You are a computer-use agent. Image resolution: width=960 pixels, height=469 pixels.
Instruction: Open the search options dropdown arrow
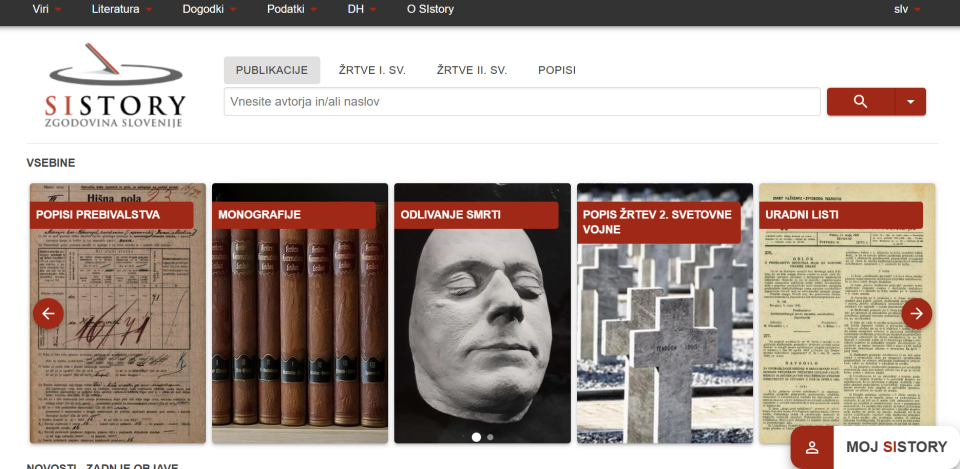point(910,102)
